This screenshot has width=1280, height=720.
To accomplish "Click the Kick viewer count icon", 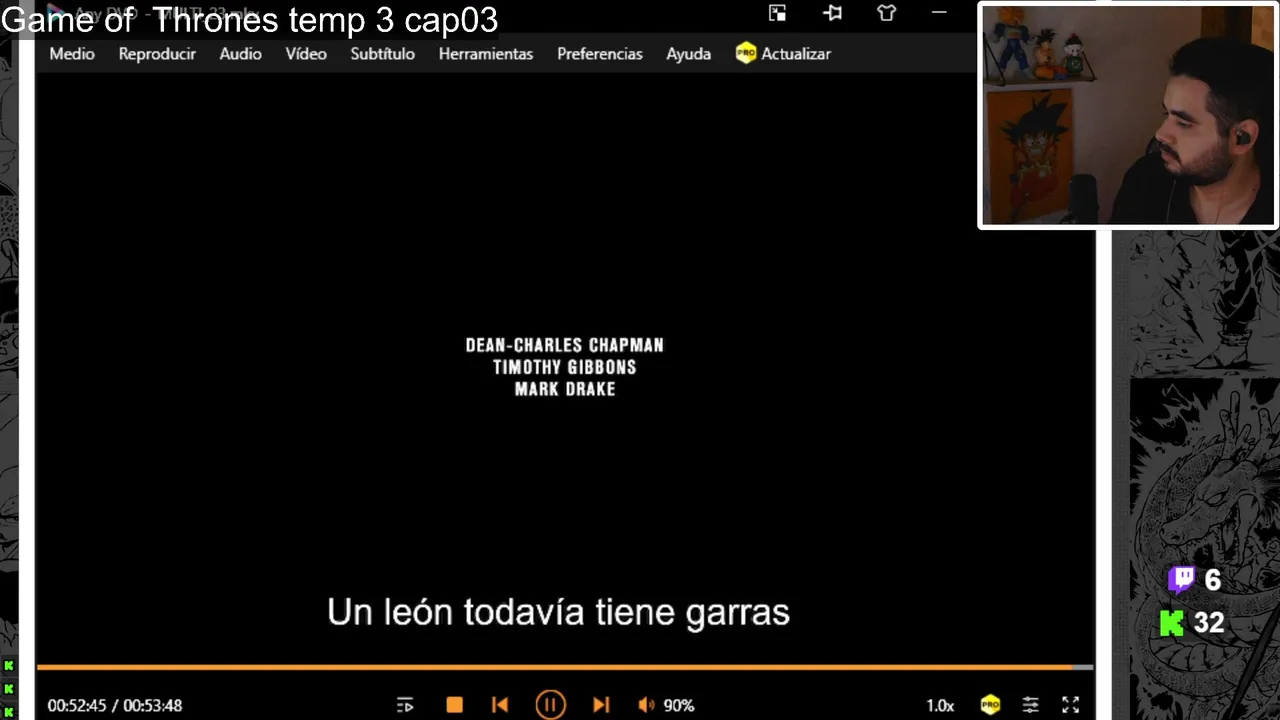I will point(1172,623).
